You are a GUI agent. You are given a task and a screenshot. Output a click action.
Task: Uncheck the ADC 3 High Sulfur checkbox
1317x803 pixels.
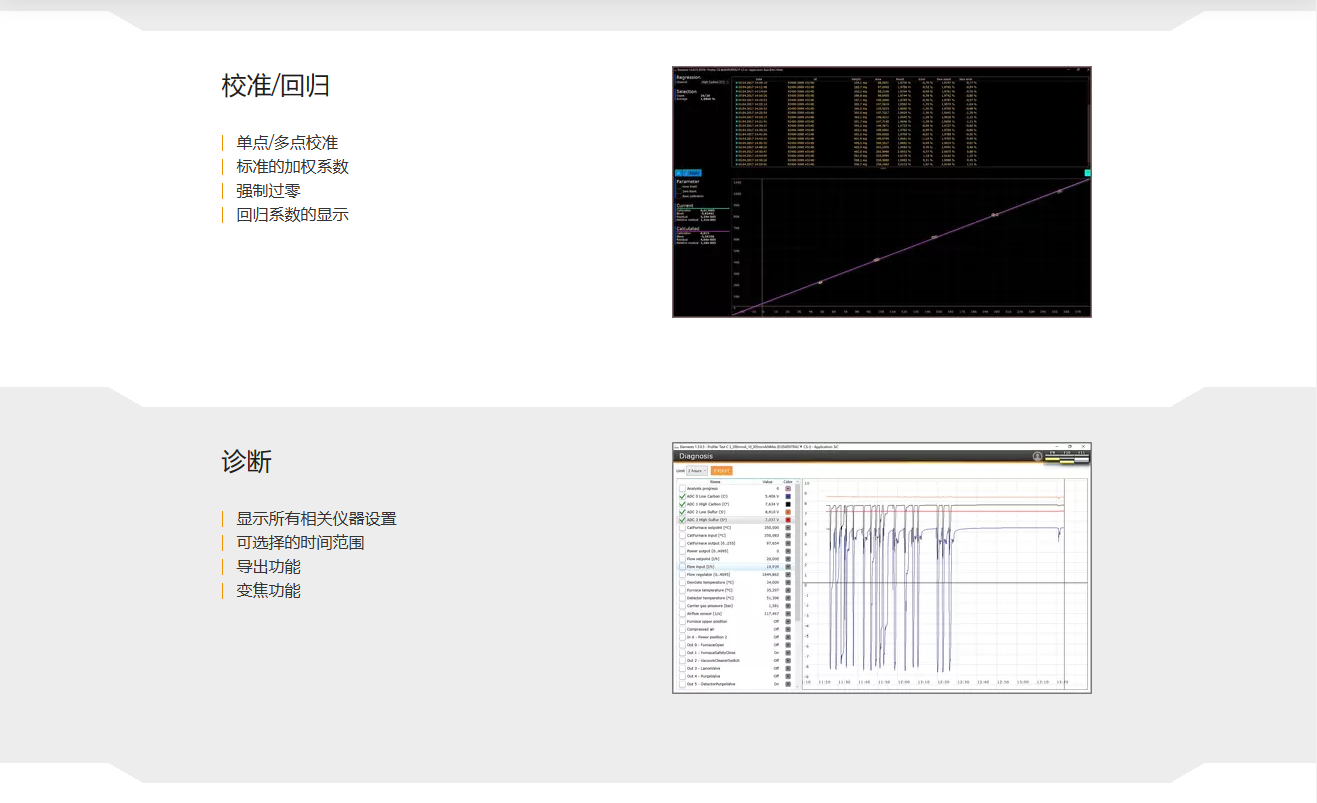[x=682, y=520]
